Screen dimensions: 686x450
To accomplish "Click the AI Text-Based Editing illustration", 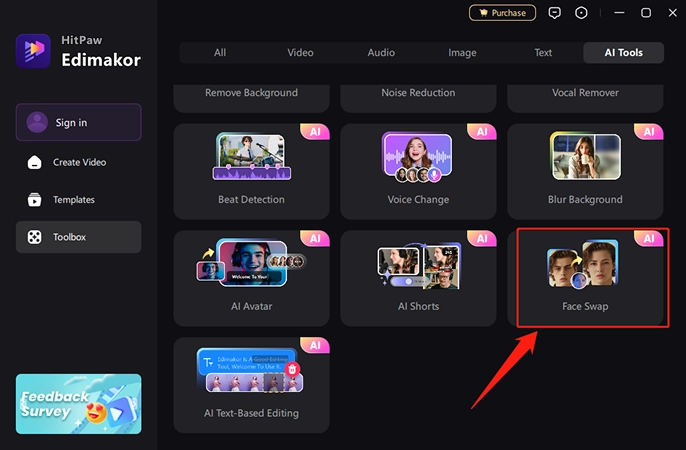I will [250, 370].
